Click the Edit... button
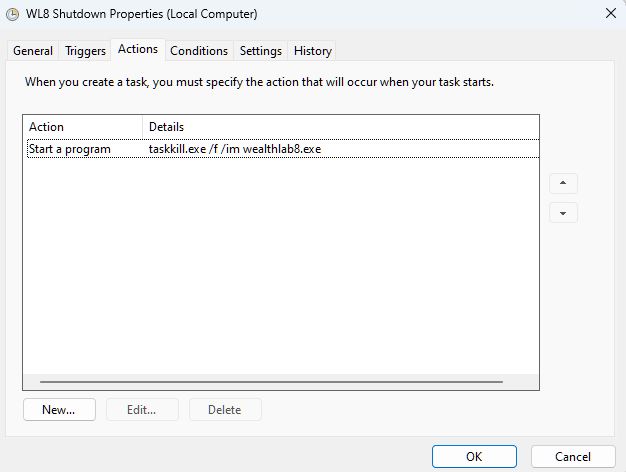The width and height of the screenshot is (626, 472). point(142,409)
